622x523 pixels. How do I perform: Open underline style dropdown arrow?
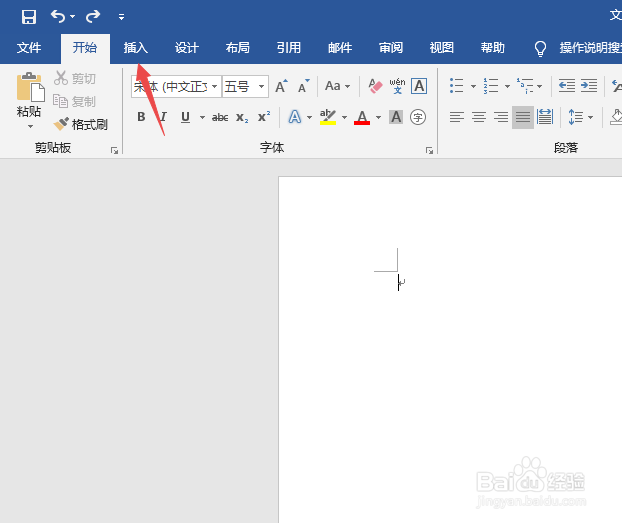[202, 117]
